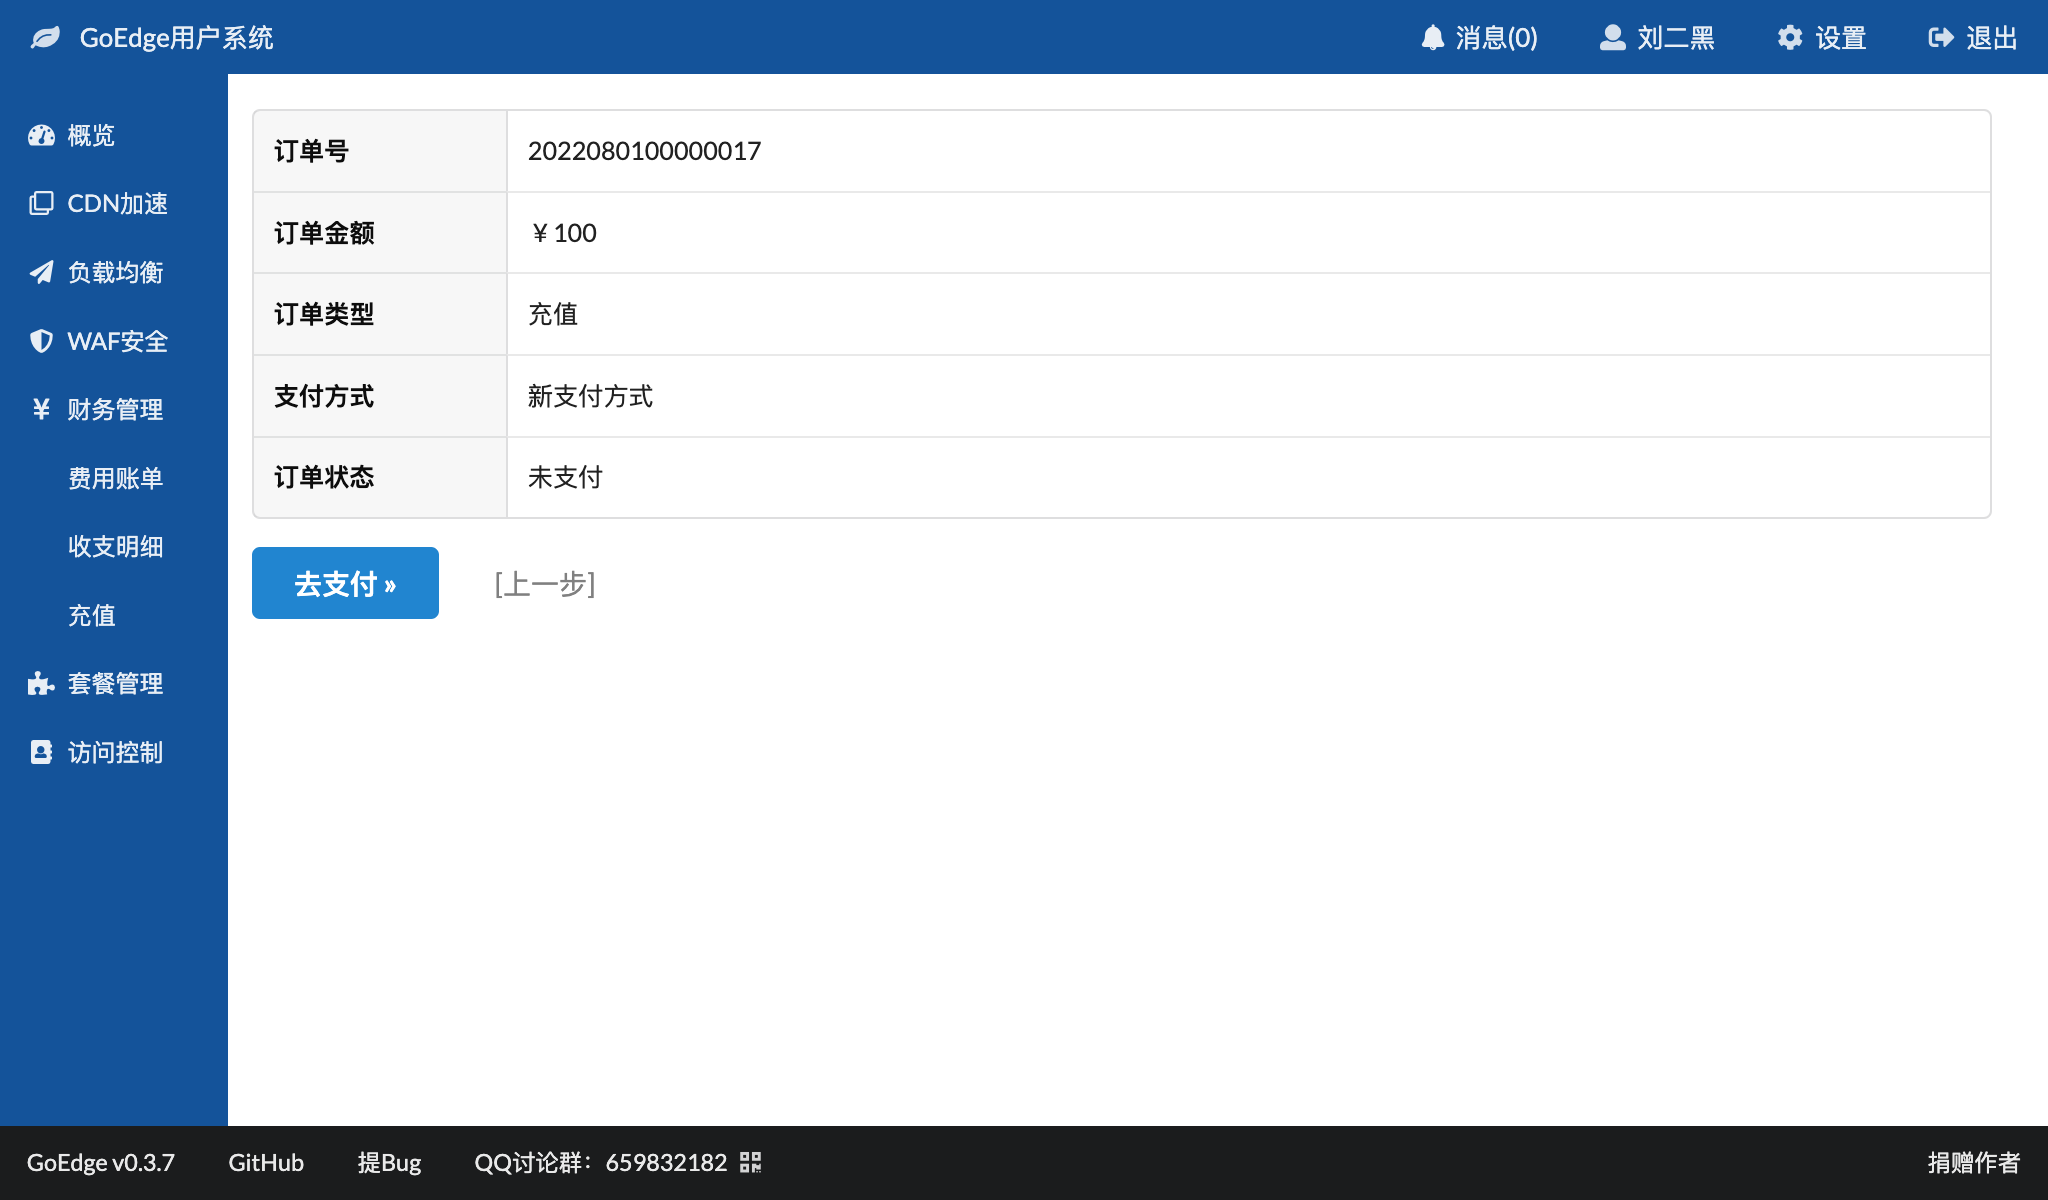The image size is (2048, 1200).
Task: Click the finance yen sign icon
Action: pos(41,409)
